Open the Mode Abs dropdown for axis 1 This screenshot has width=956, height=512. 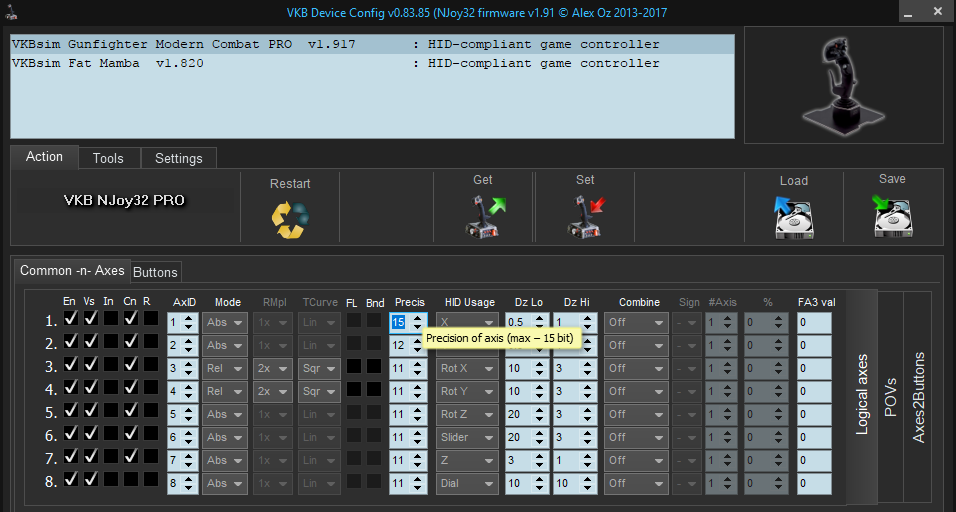224,322
